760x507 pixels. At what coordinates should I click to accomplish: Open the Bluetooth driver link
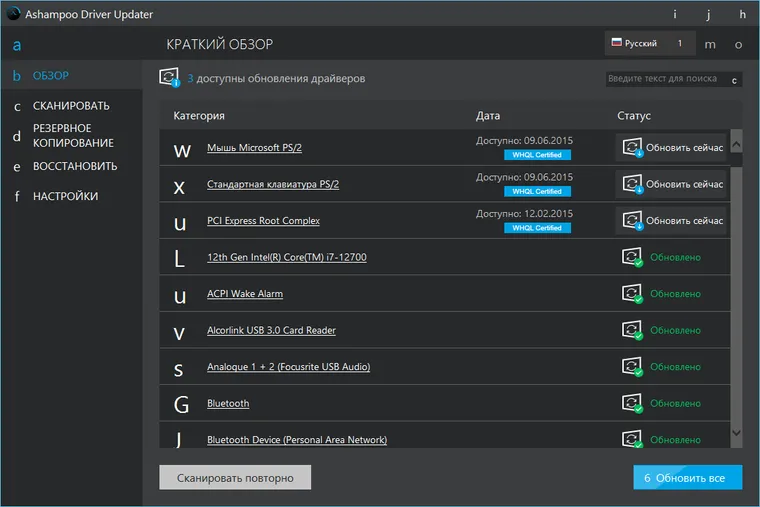point(228,403)
